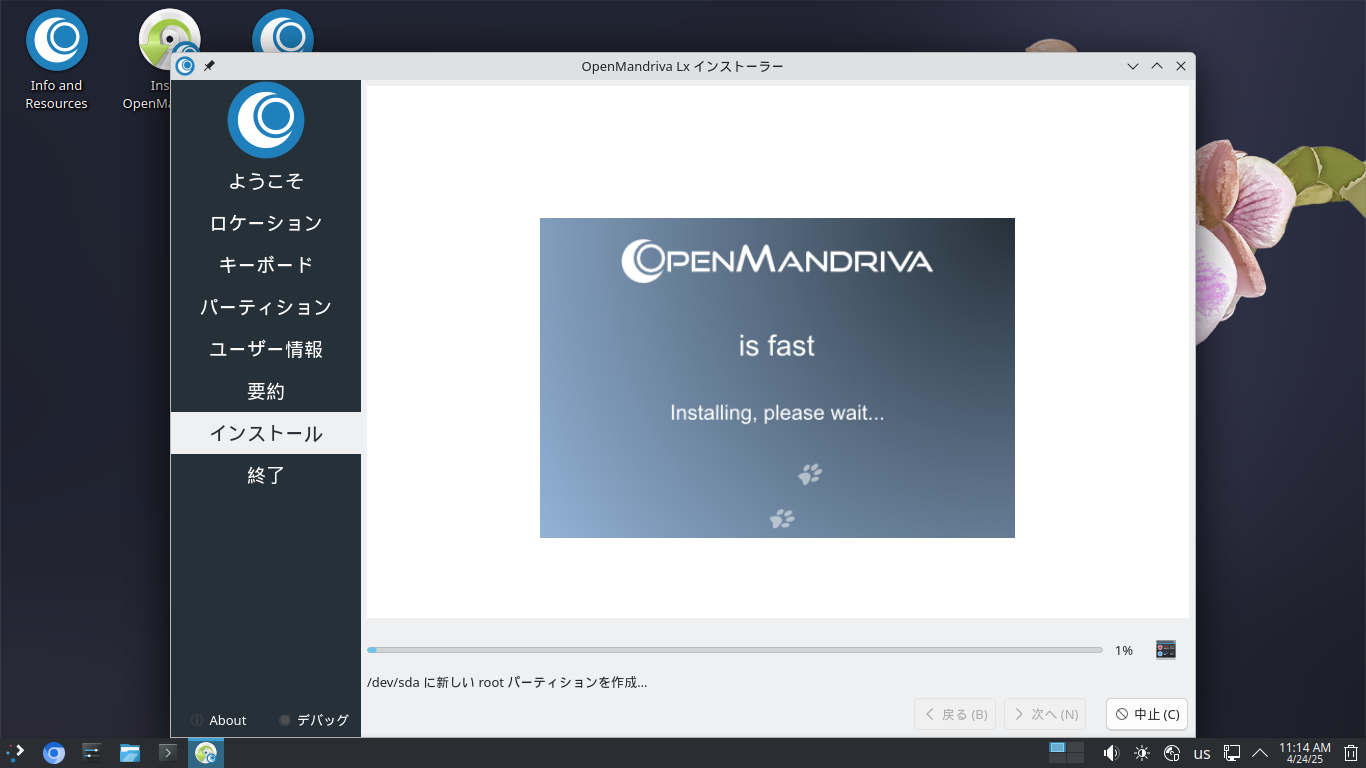Click the 戻る (B) back button

(x=955, y=714)
